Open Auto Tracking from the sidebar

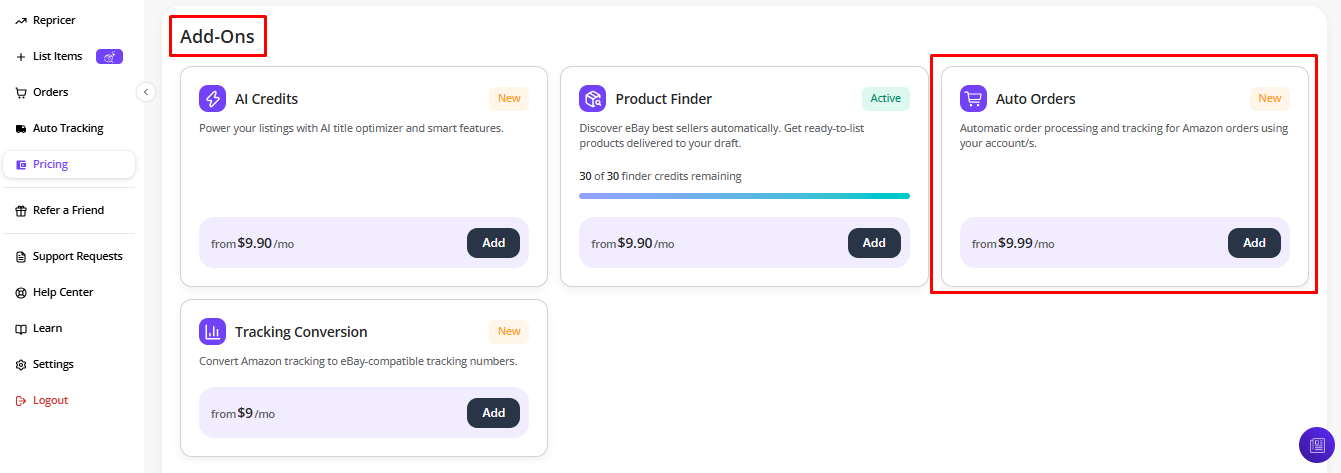68,128
